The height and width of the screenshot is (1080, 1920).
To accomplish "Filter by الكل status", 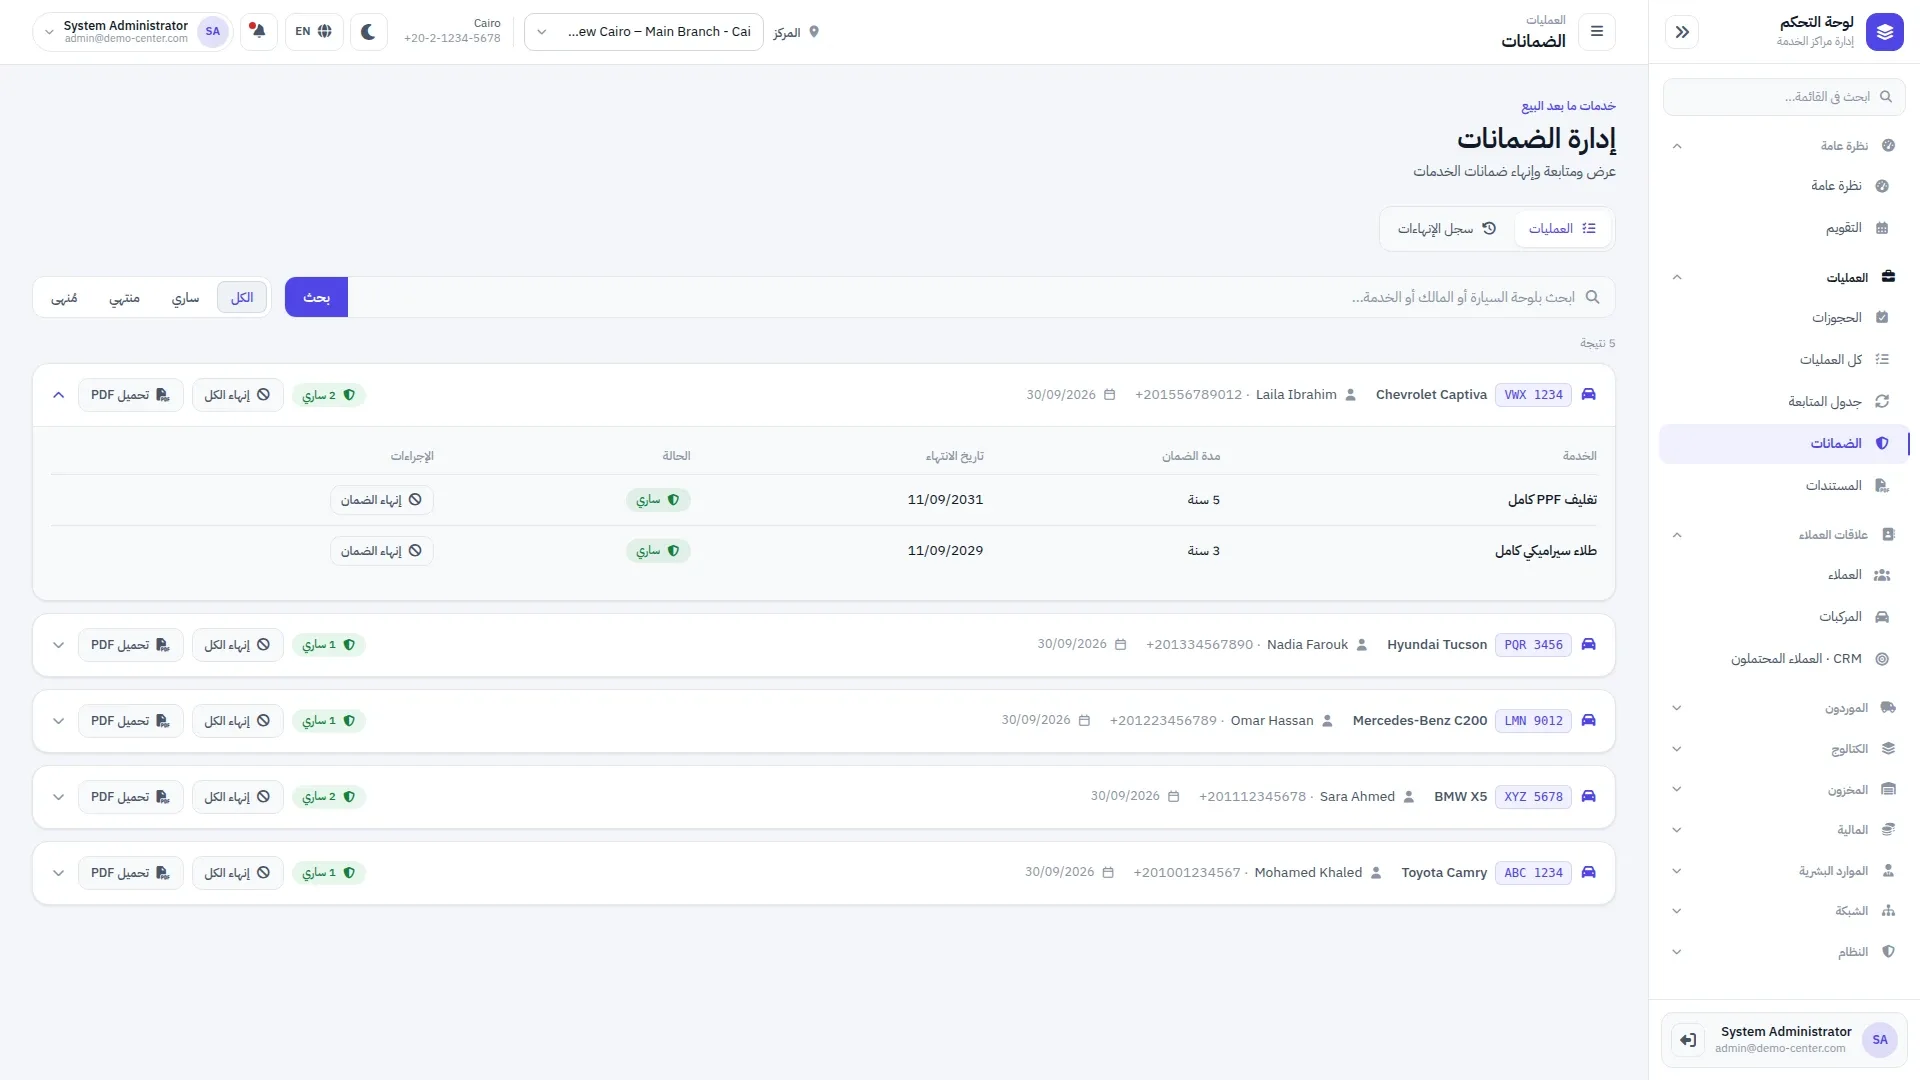I will [242, 297].
